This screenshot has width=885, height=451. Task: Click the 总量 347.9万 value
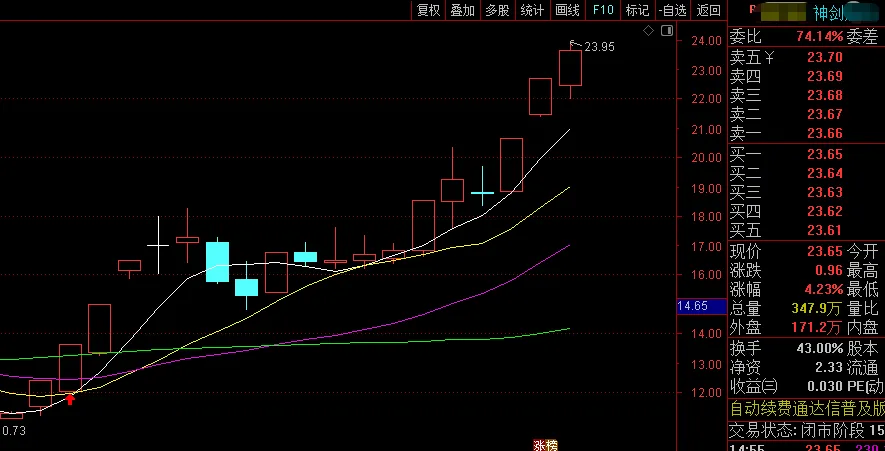click(x=817, y=308)
